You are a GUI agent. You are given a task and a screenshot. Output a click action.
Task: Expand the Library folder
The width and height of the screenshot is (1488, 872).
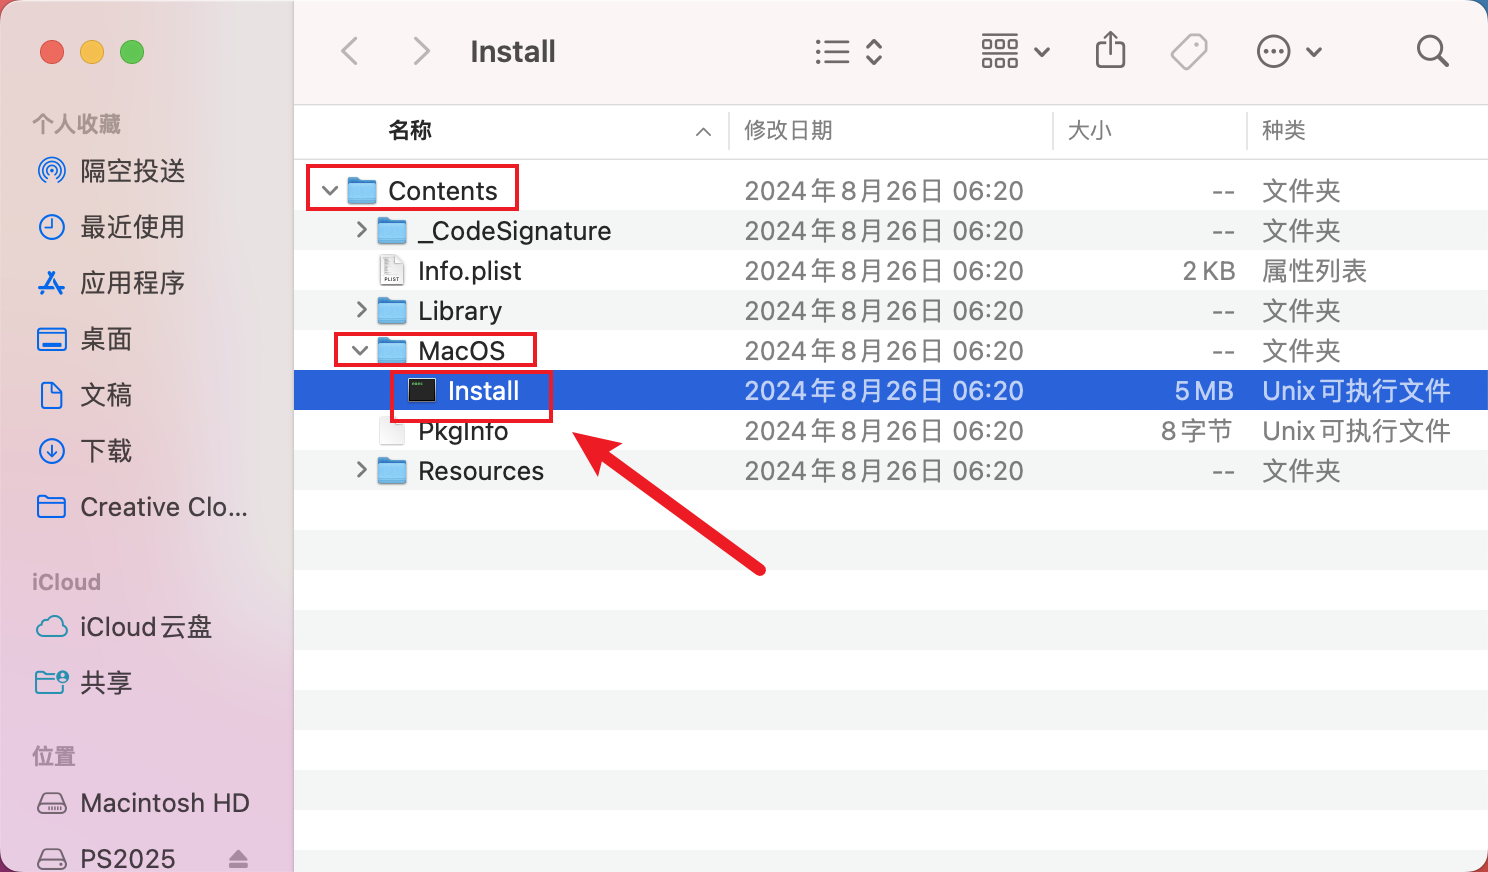click(361, 311)
